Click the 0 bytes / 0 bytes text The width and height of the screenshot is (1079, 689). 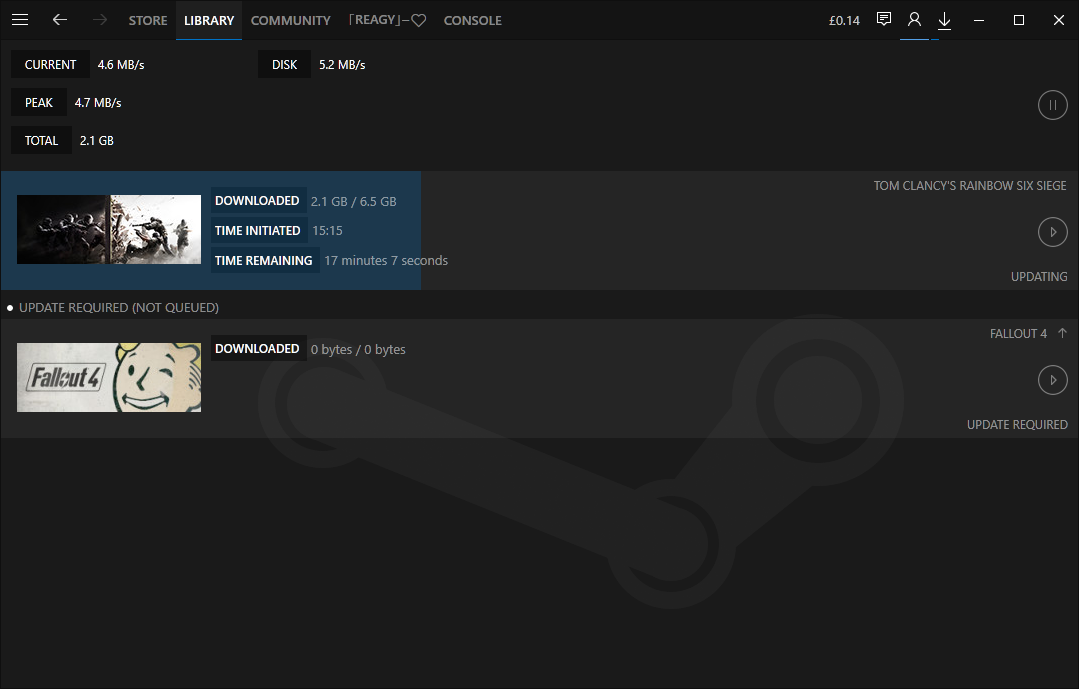[358, 349]
